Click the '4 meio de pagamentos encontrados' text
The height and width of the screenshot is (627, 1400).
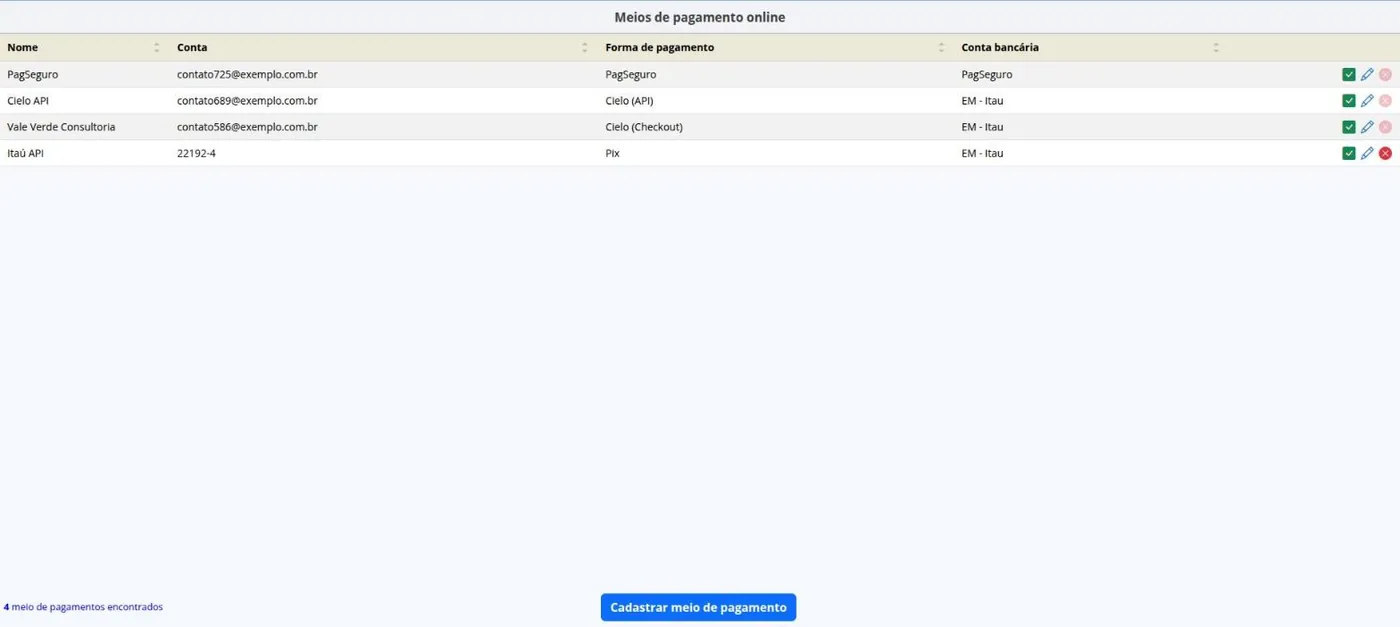(x=83, y=607)
